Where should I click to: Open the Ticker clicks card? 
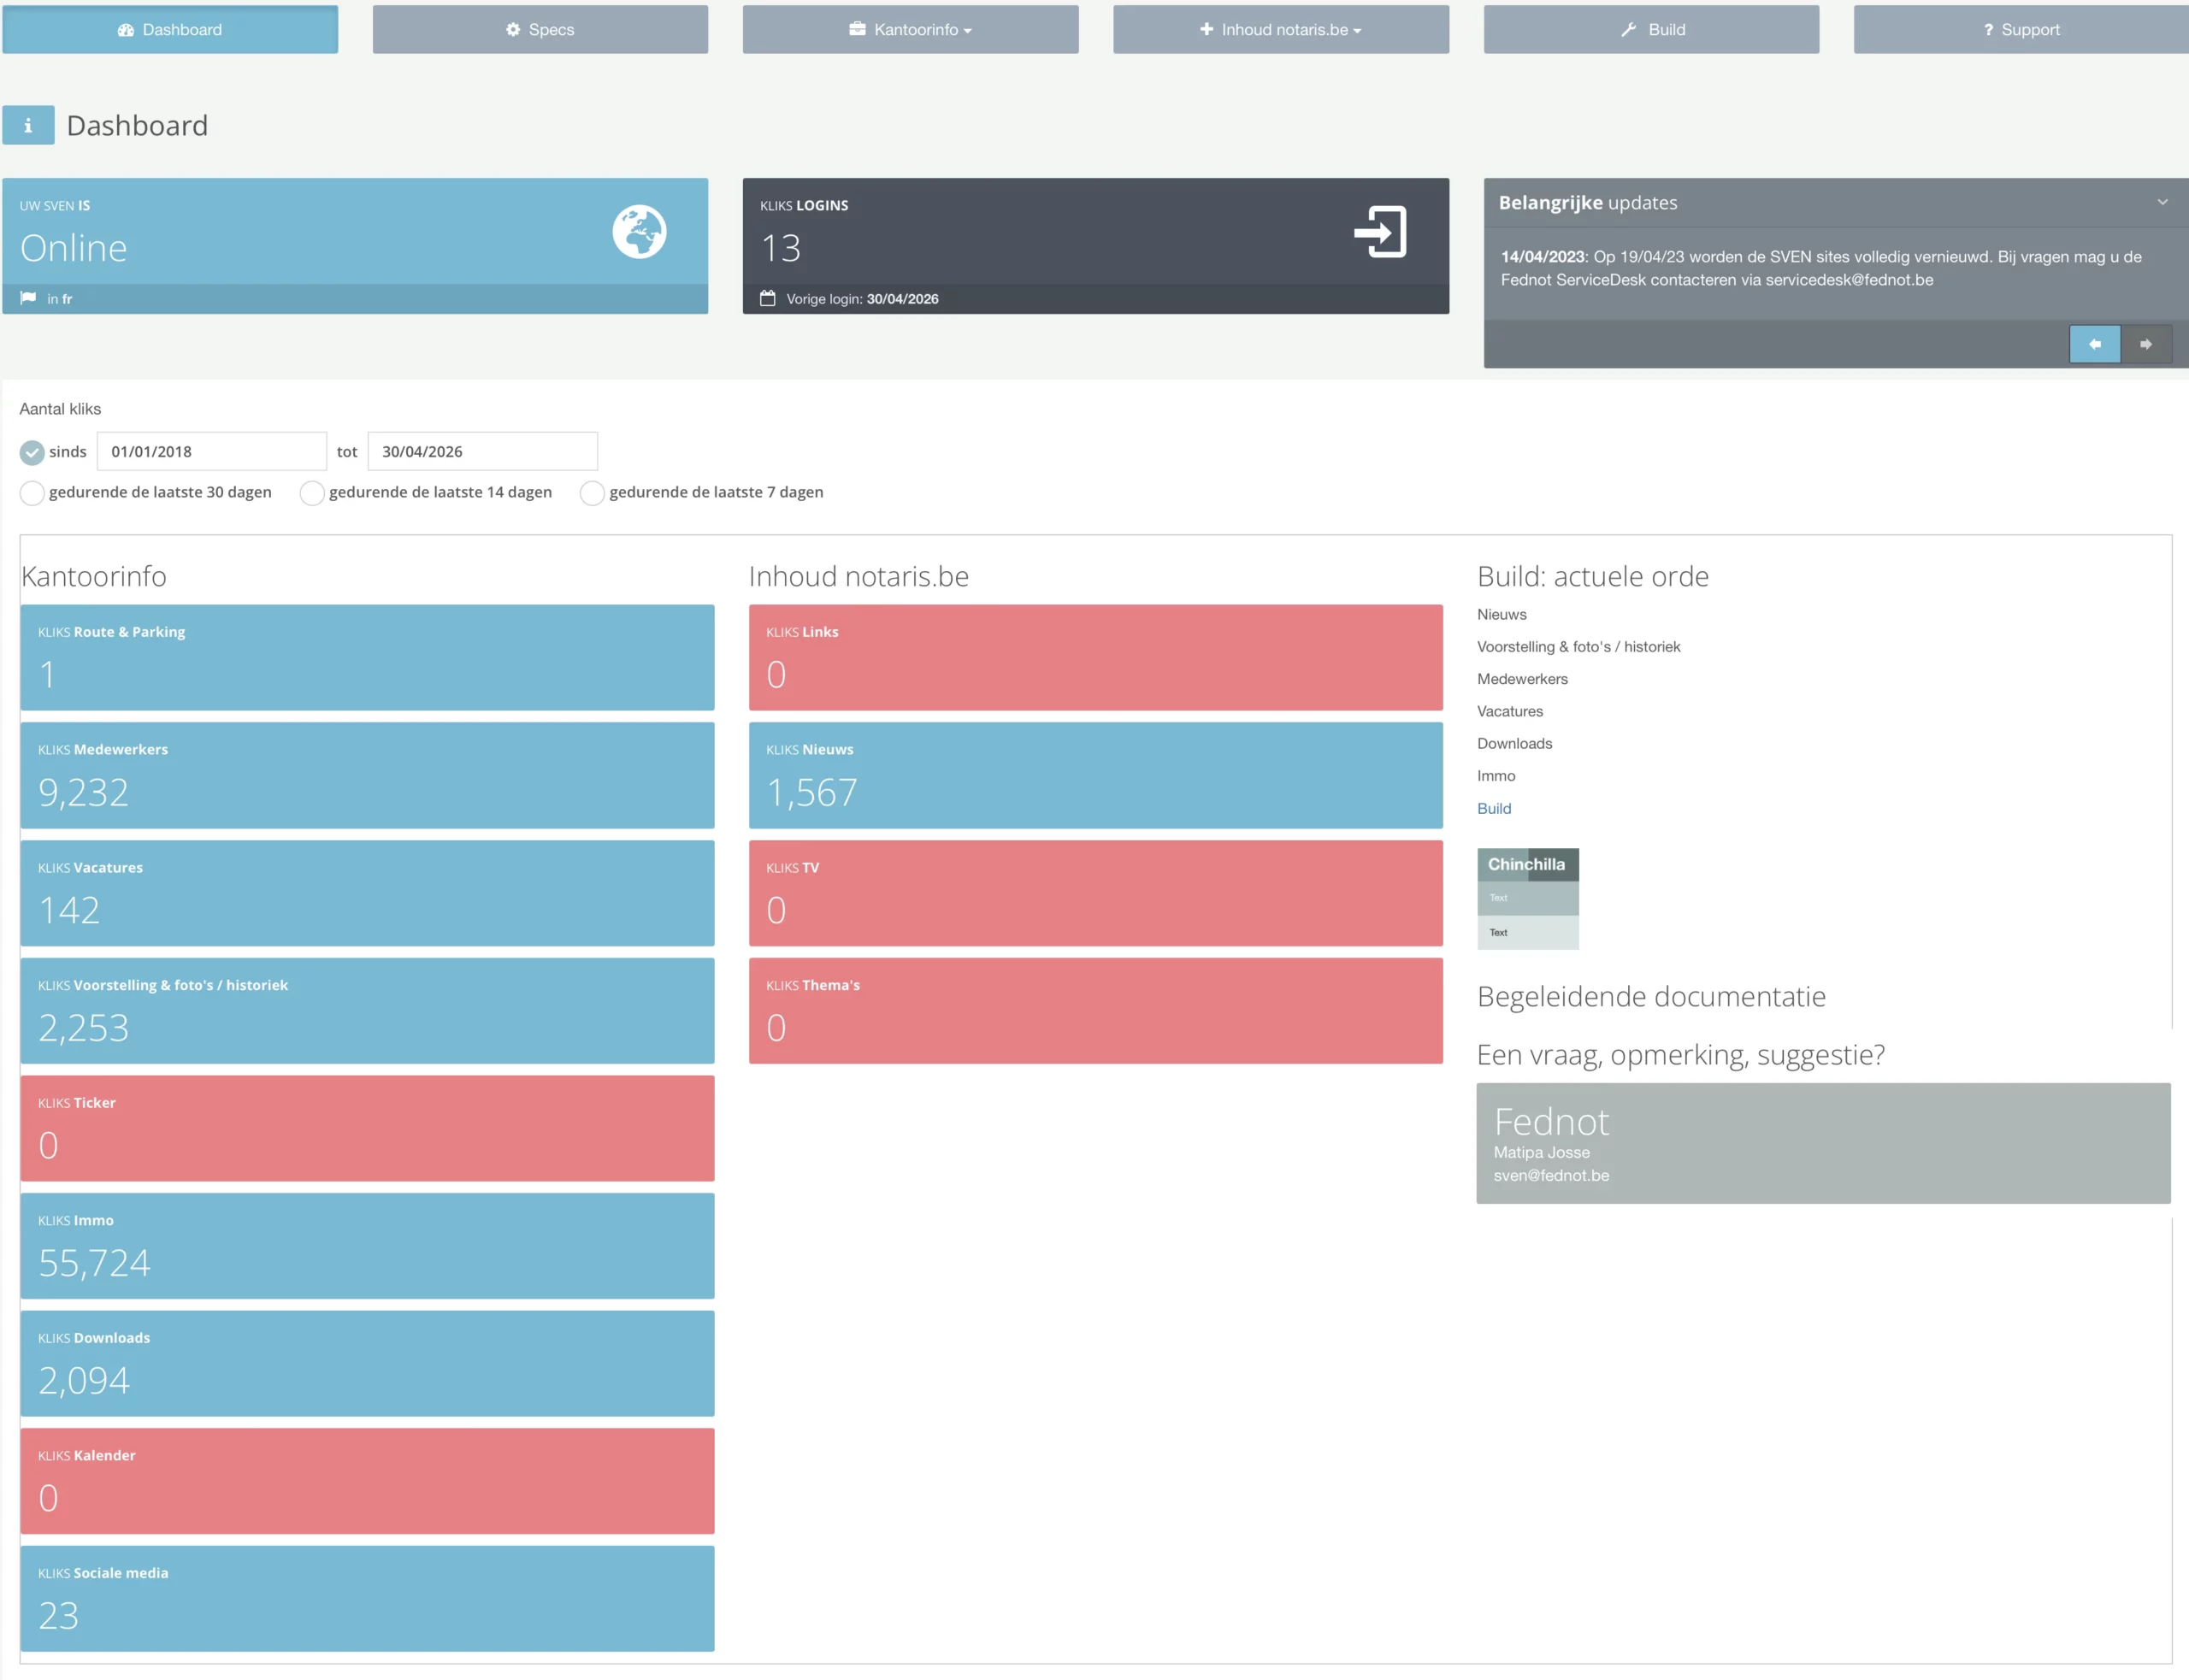point(367,1128)
